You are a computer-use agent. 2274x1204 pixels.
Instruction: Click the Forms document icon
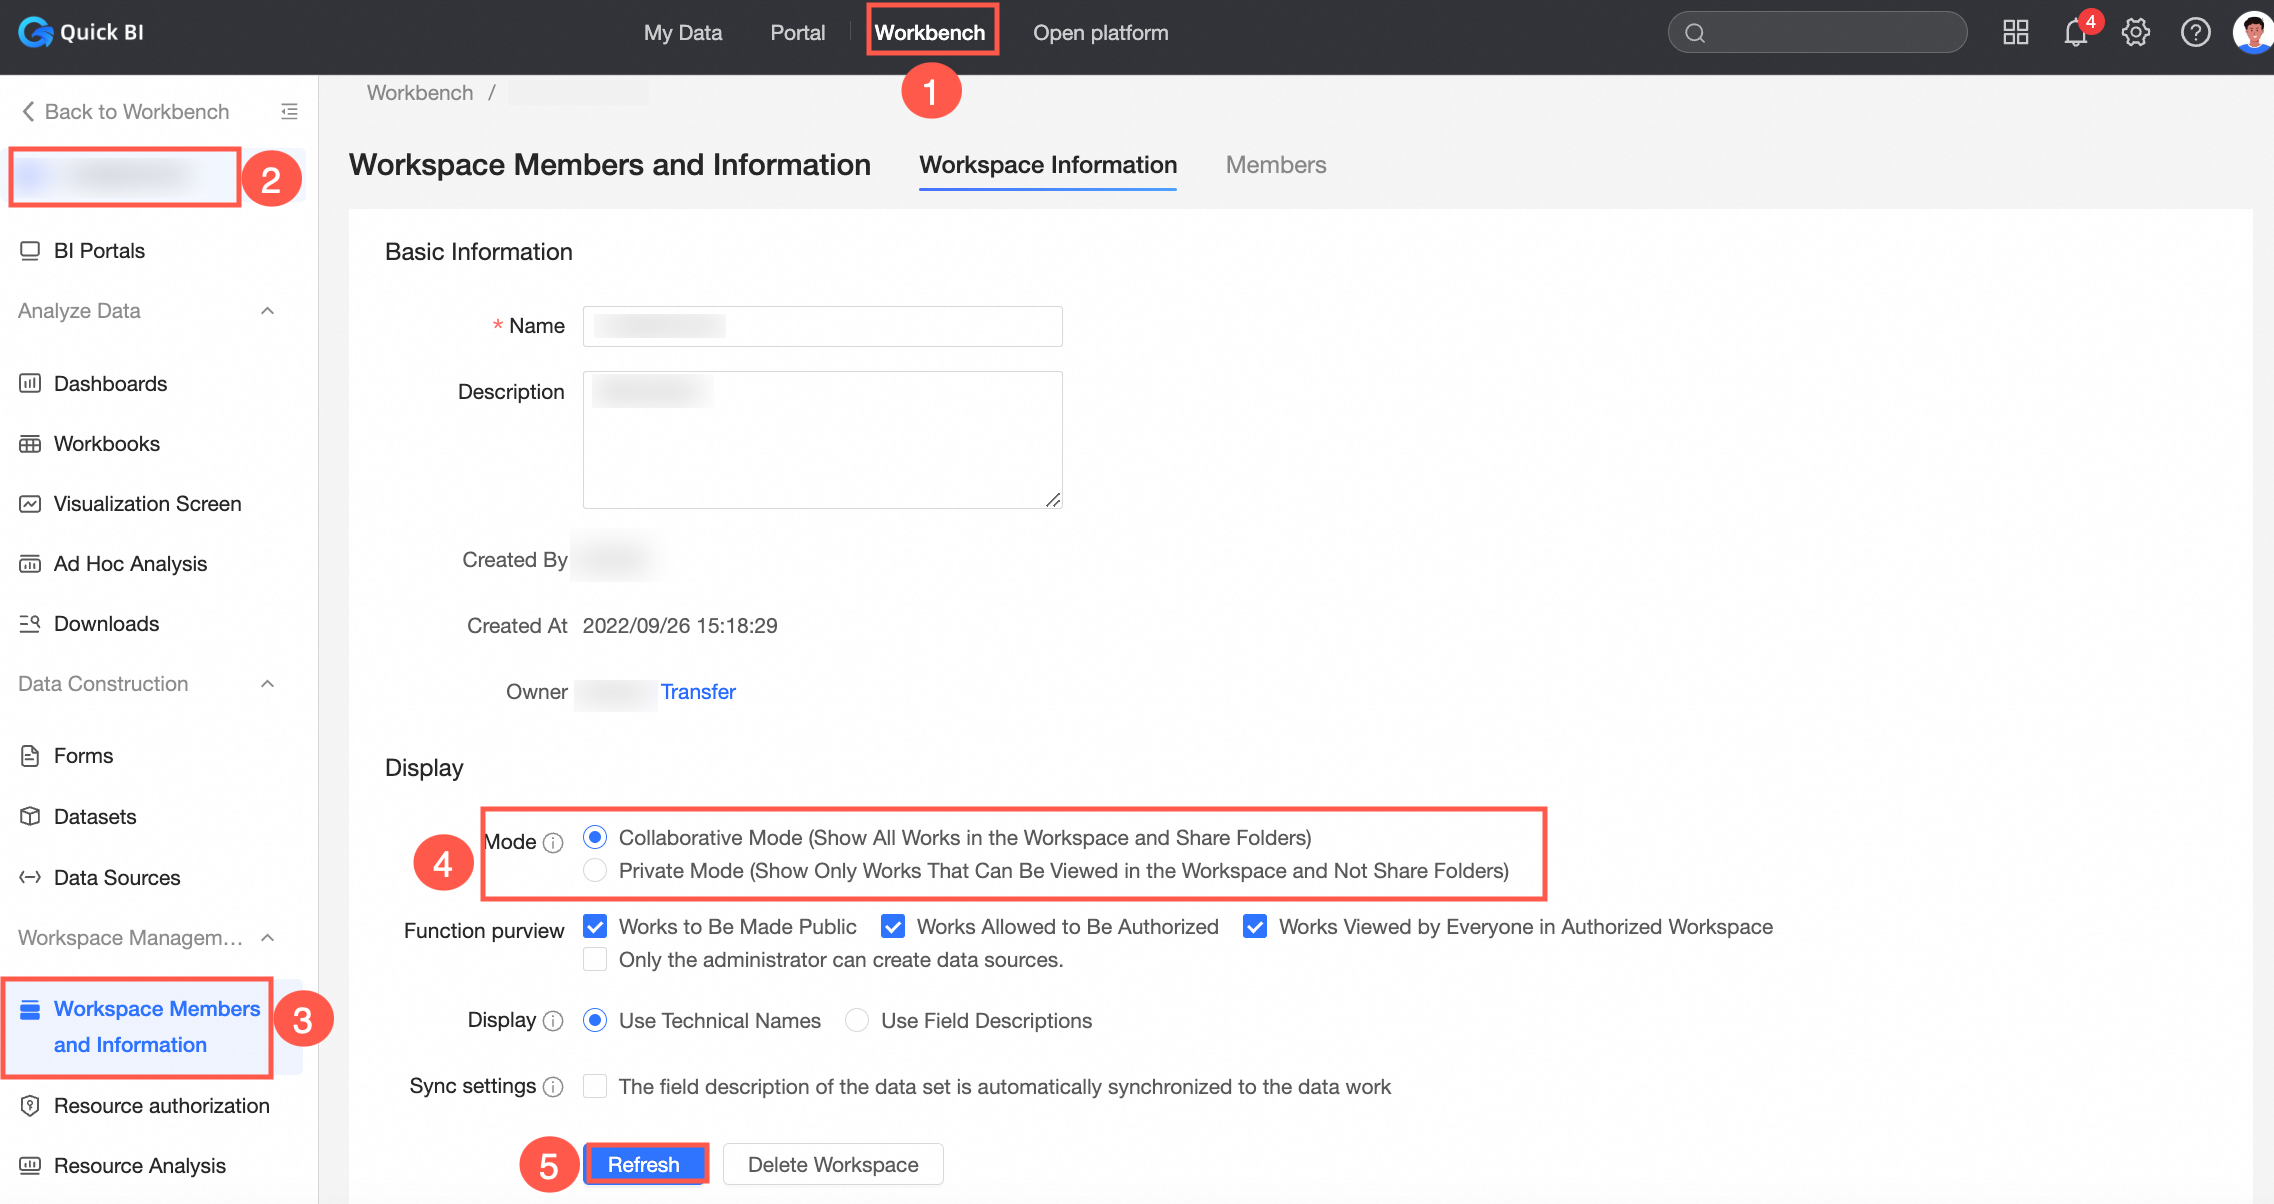pyautogui.click(x=30, y=755)
